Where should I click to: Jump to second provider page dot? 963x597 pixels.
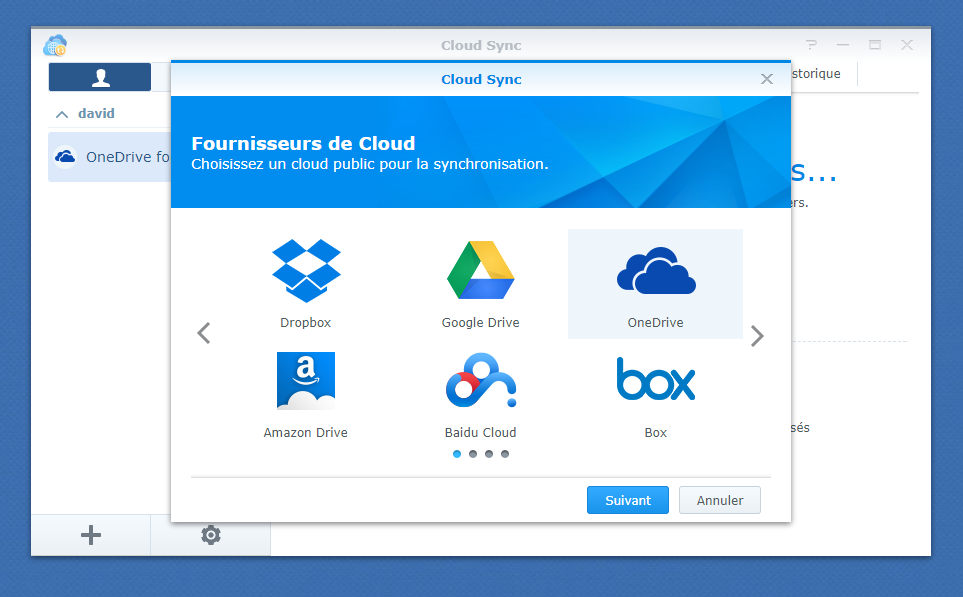tap(473, 454)
